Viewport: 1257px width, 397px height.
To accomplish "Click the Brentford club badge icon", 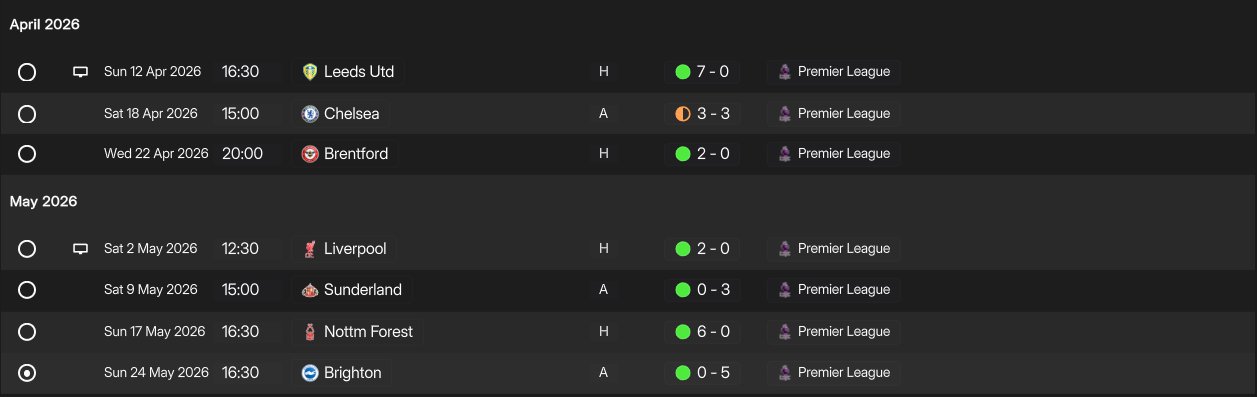I will [x=310, y=154].
